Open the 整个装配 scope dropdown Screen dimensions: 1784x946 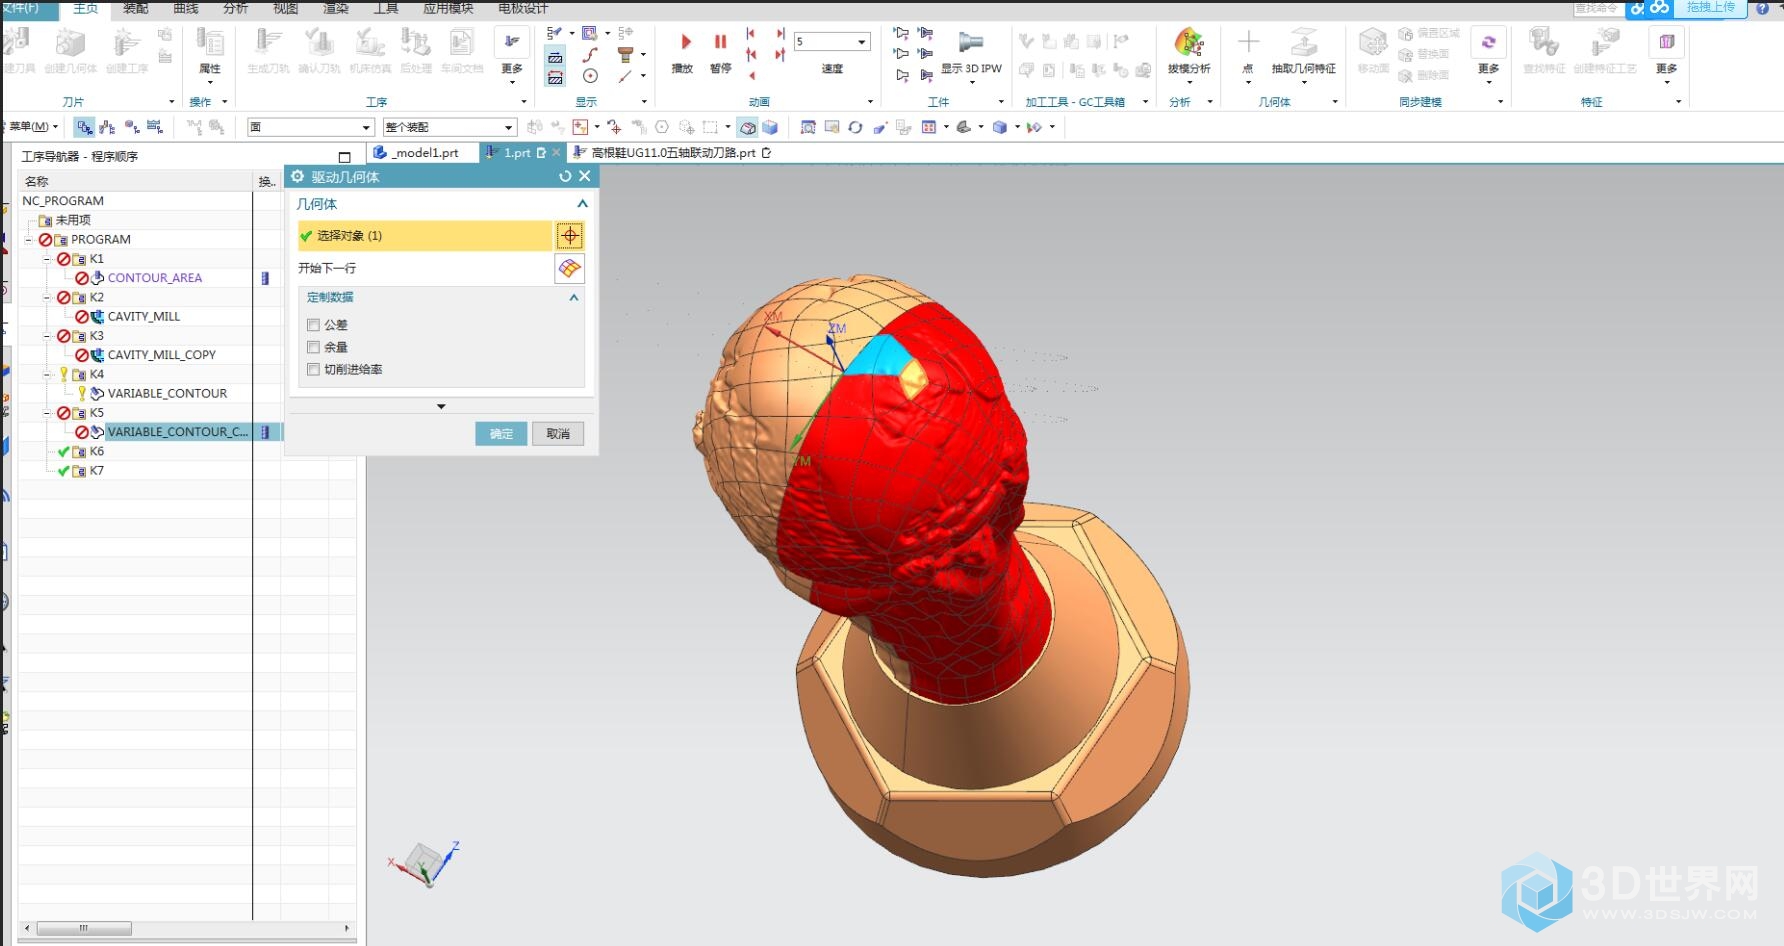click(x=508, y=127)
